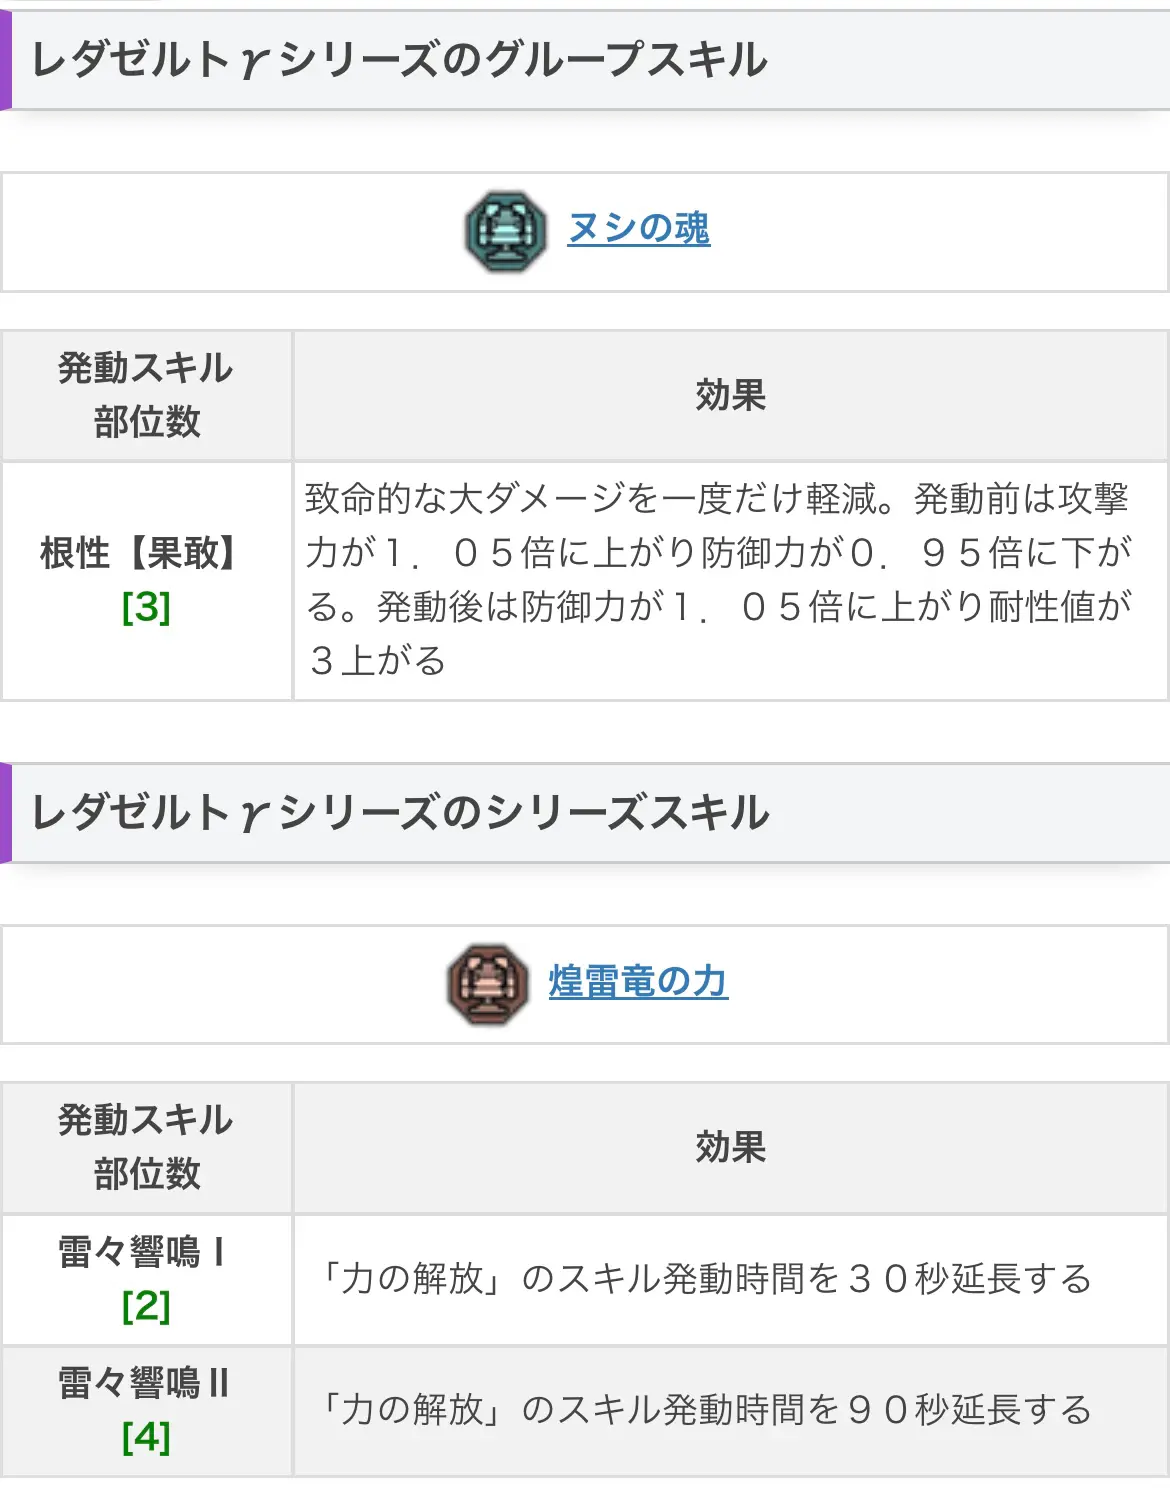1170x1502 pixels.
Task: Select the レダゼルトγシリーズのシリーズスキル heading
Action: [400, 813]
